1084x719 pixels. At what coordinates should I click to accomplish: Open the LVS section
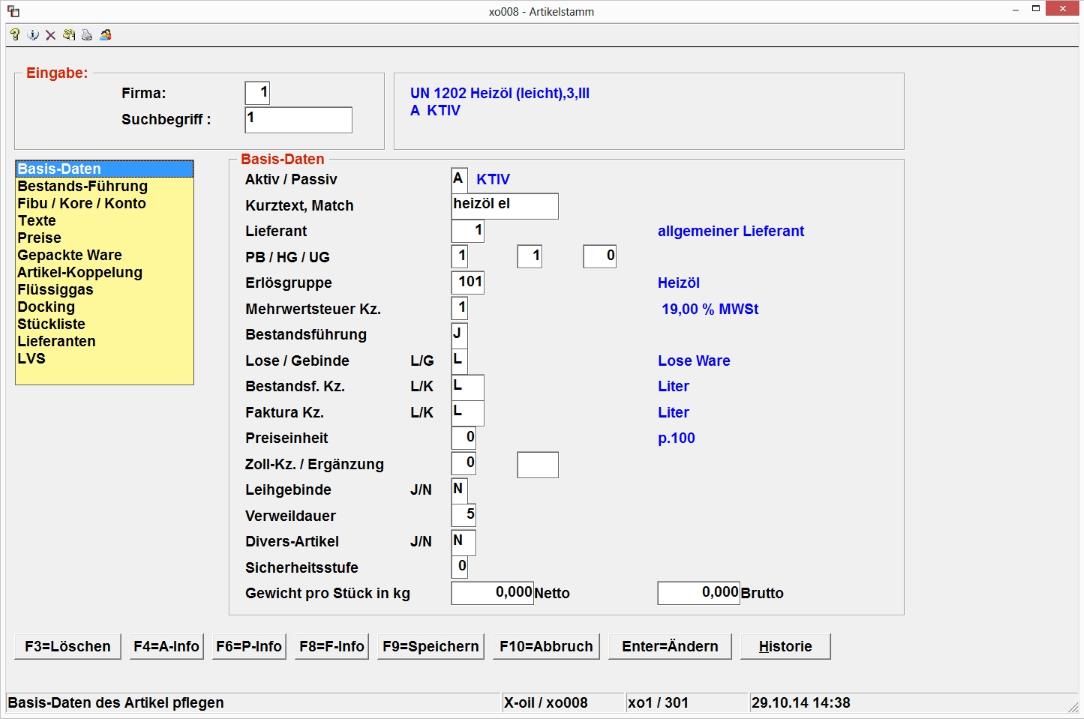coord(104,359)
